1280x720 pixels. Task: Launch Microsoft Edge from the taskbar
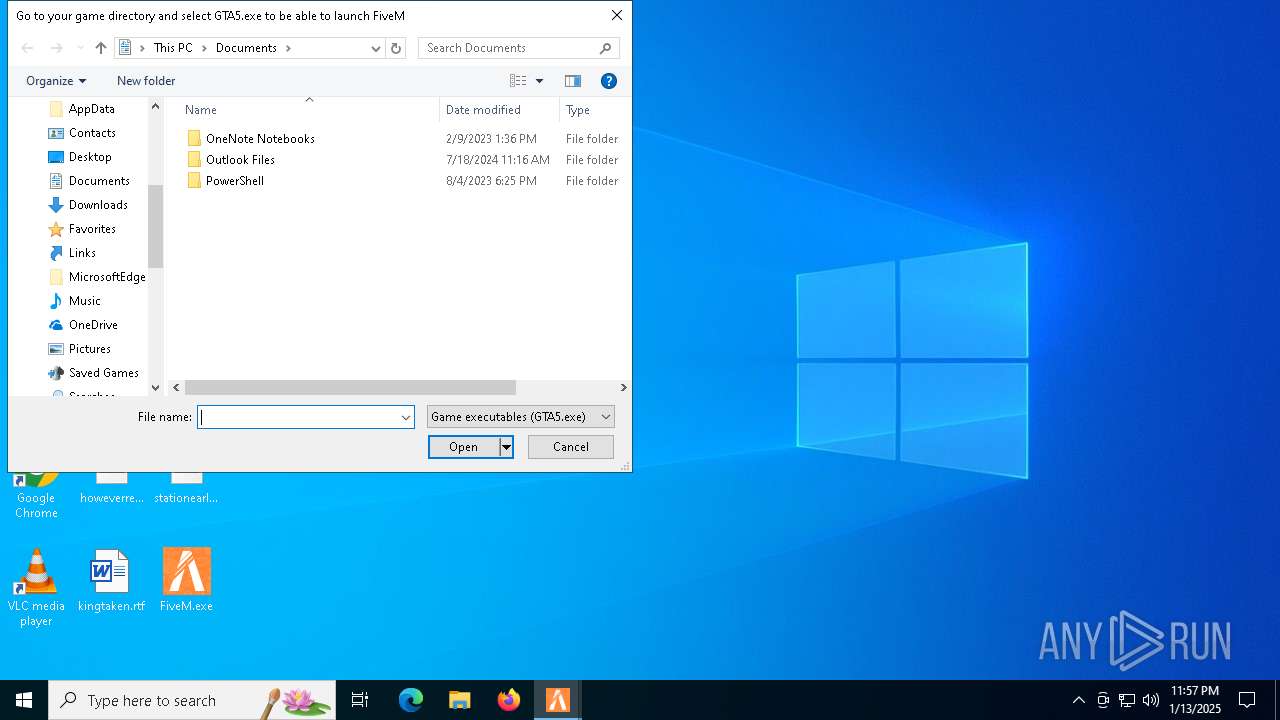coord(411,700)
